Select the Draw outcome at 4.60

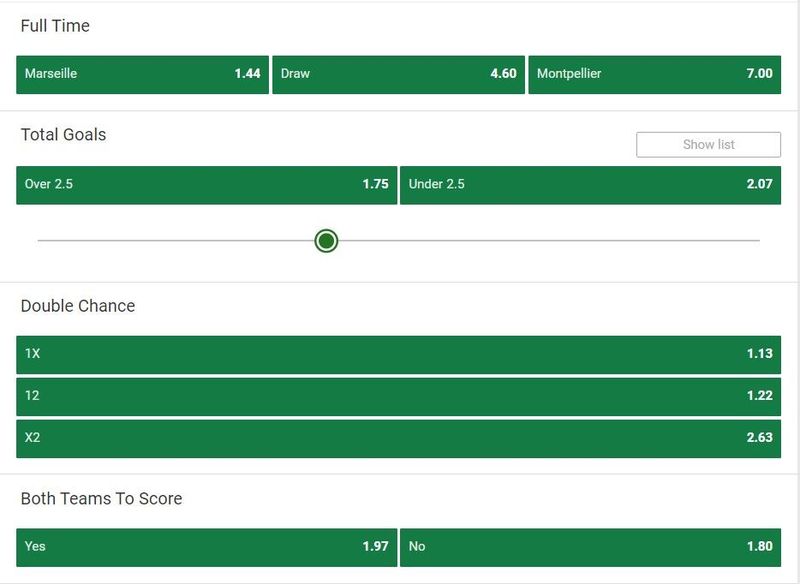(x=398, y=74)
